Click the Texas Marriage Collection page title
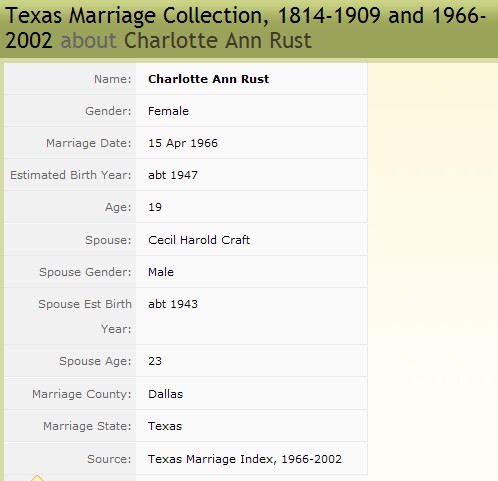This screenshot has width=498, height=481. tap(245, 28)
